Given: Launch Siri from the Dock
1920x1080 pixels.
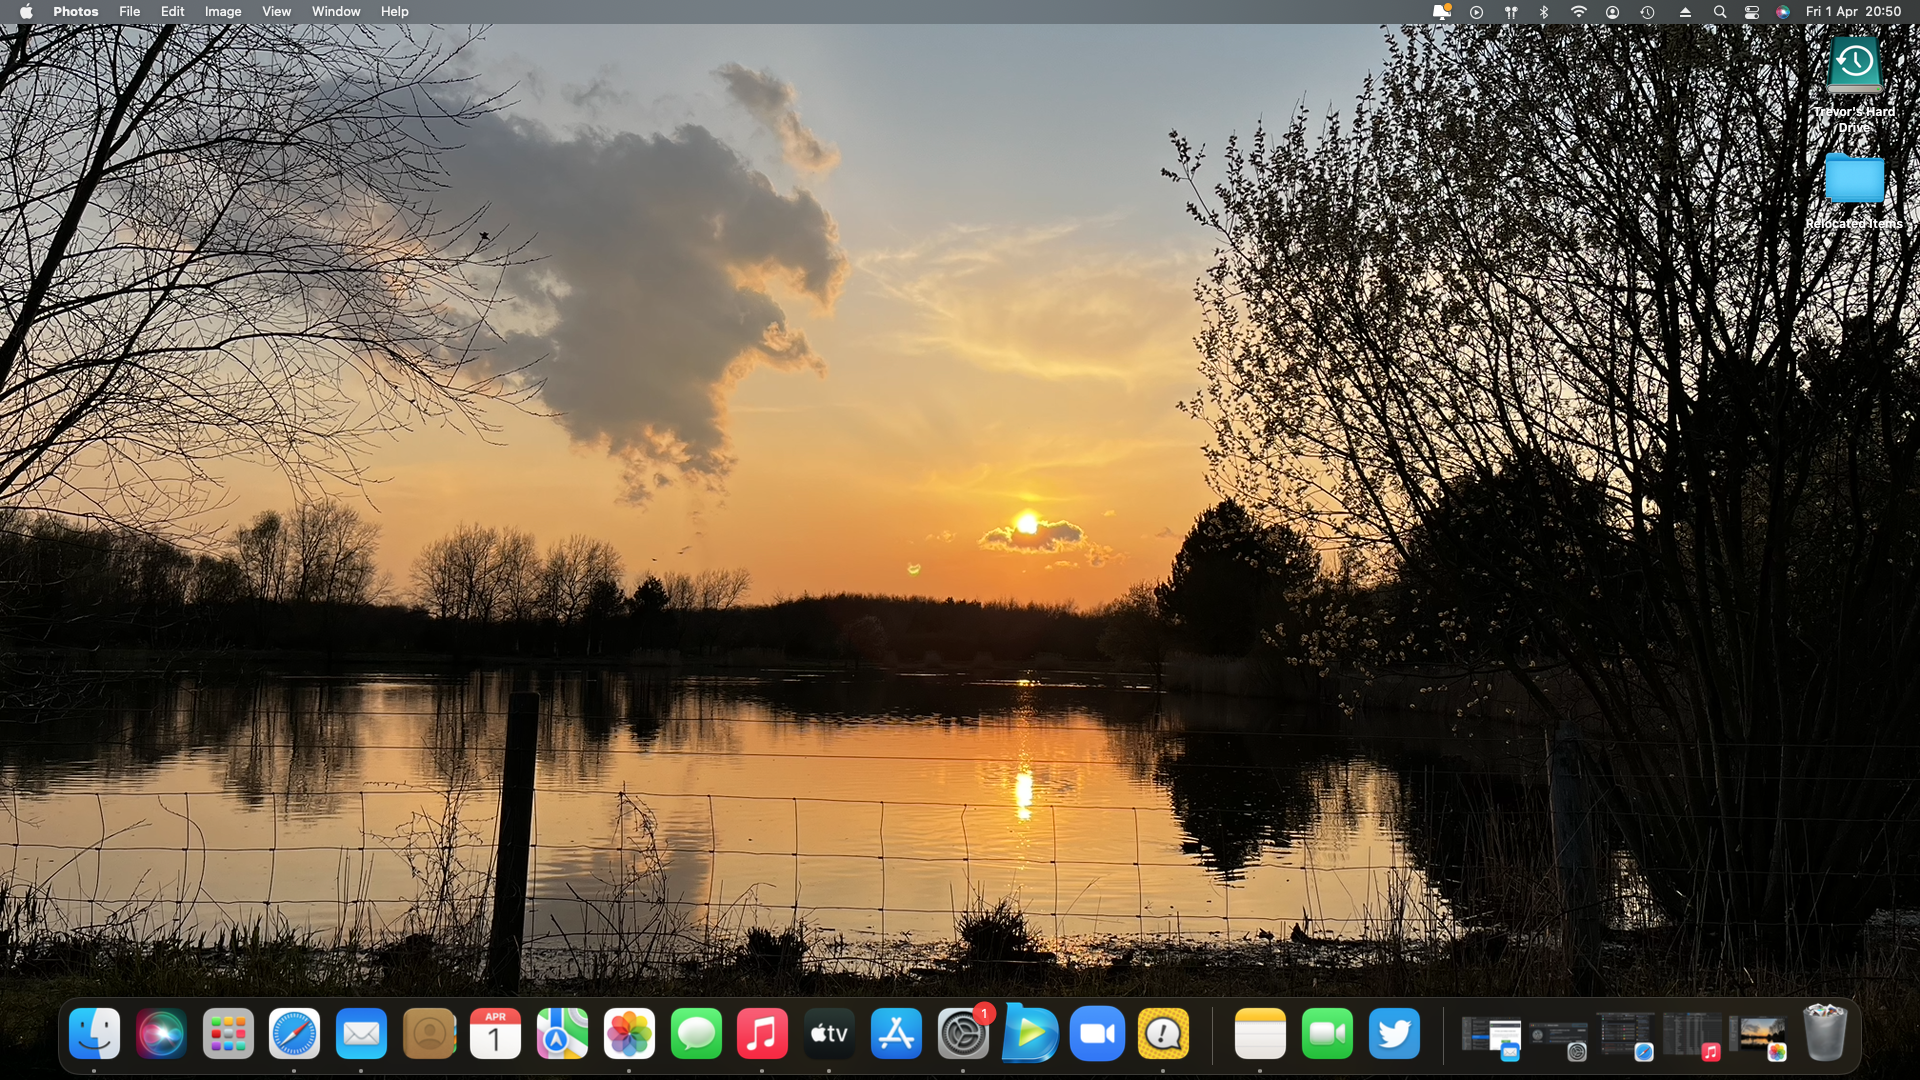Looking at the screenshot, I should (161, 1034).
